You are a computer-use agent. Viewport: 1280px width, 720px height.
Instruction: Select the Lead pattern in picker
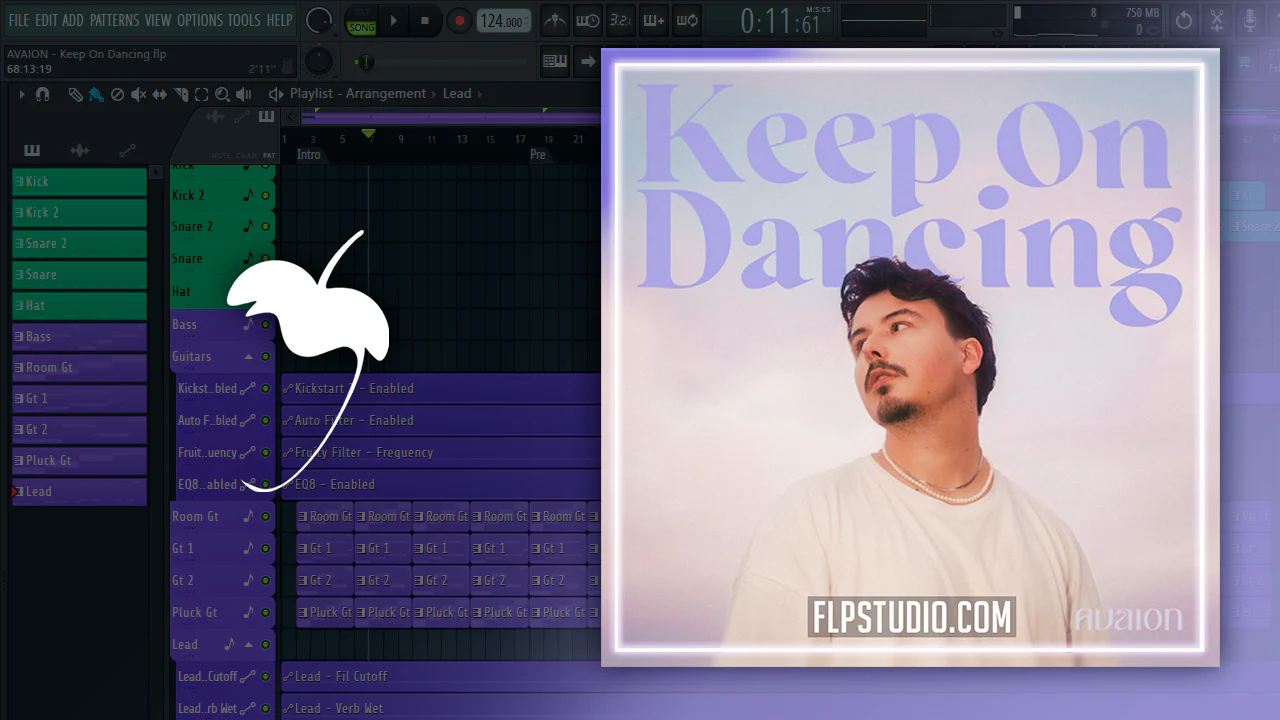coord(80,492)
